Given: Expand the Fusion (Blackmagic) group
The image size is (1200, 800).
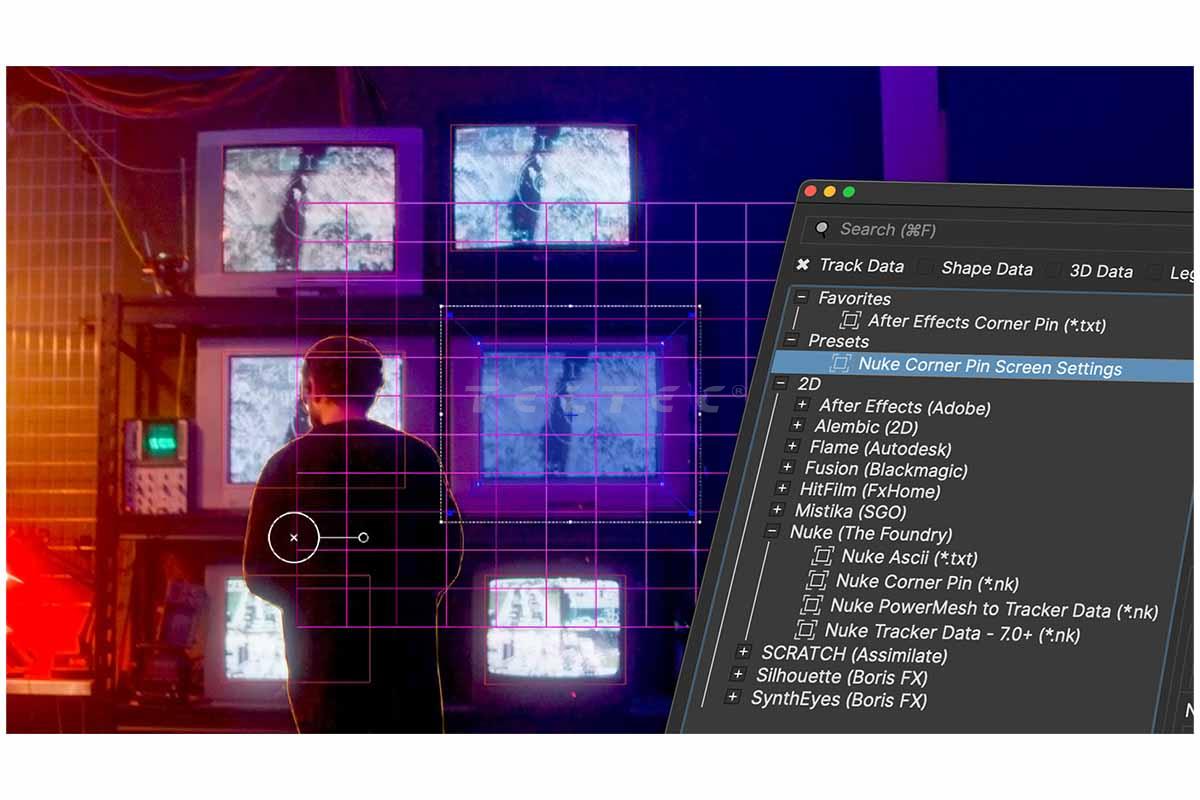Looking at the screenshot, I should pyautogui.click(x=787, y=467).
